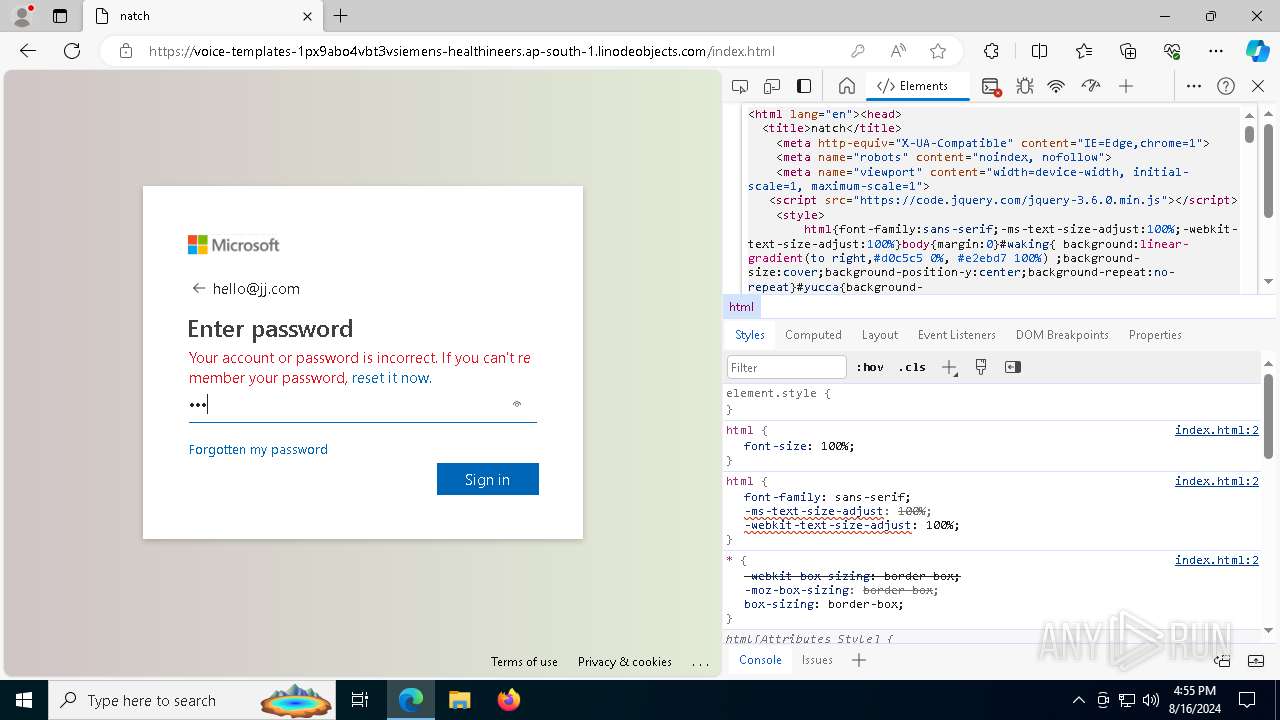
Task: Add a new style rule with plus icon
Action: coord(950,367)
